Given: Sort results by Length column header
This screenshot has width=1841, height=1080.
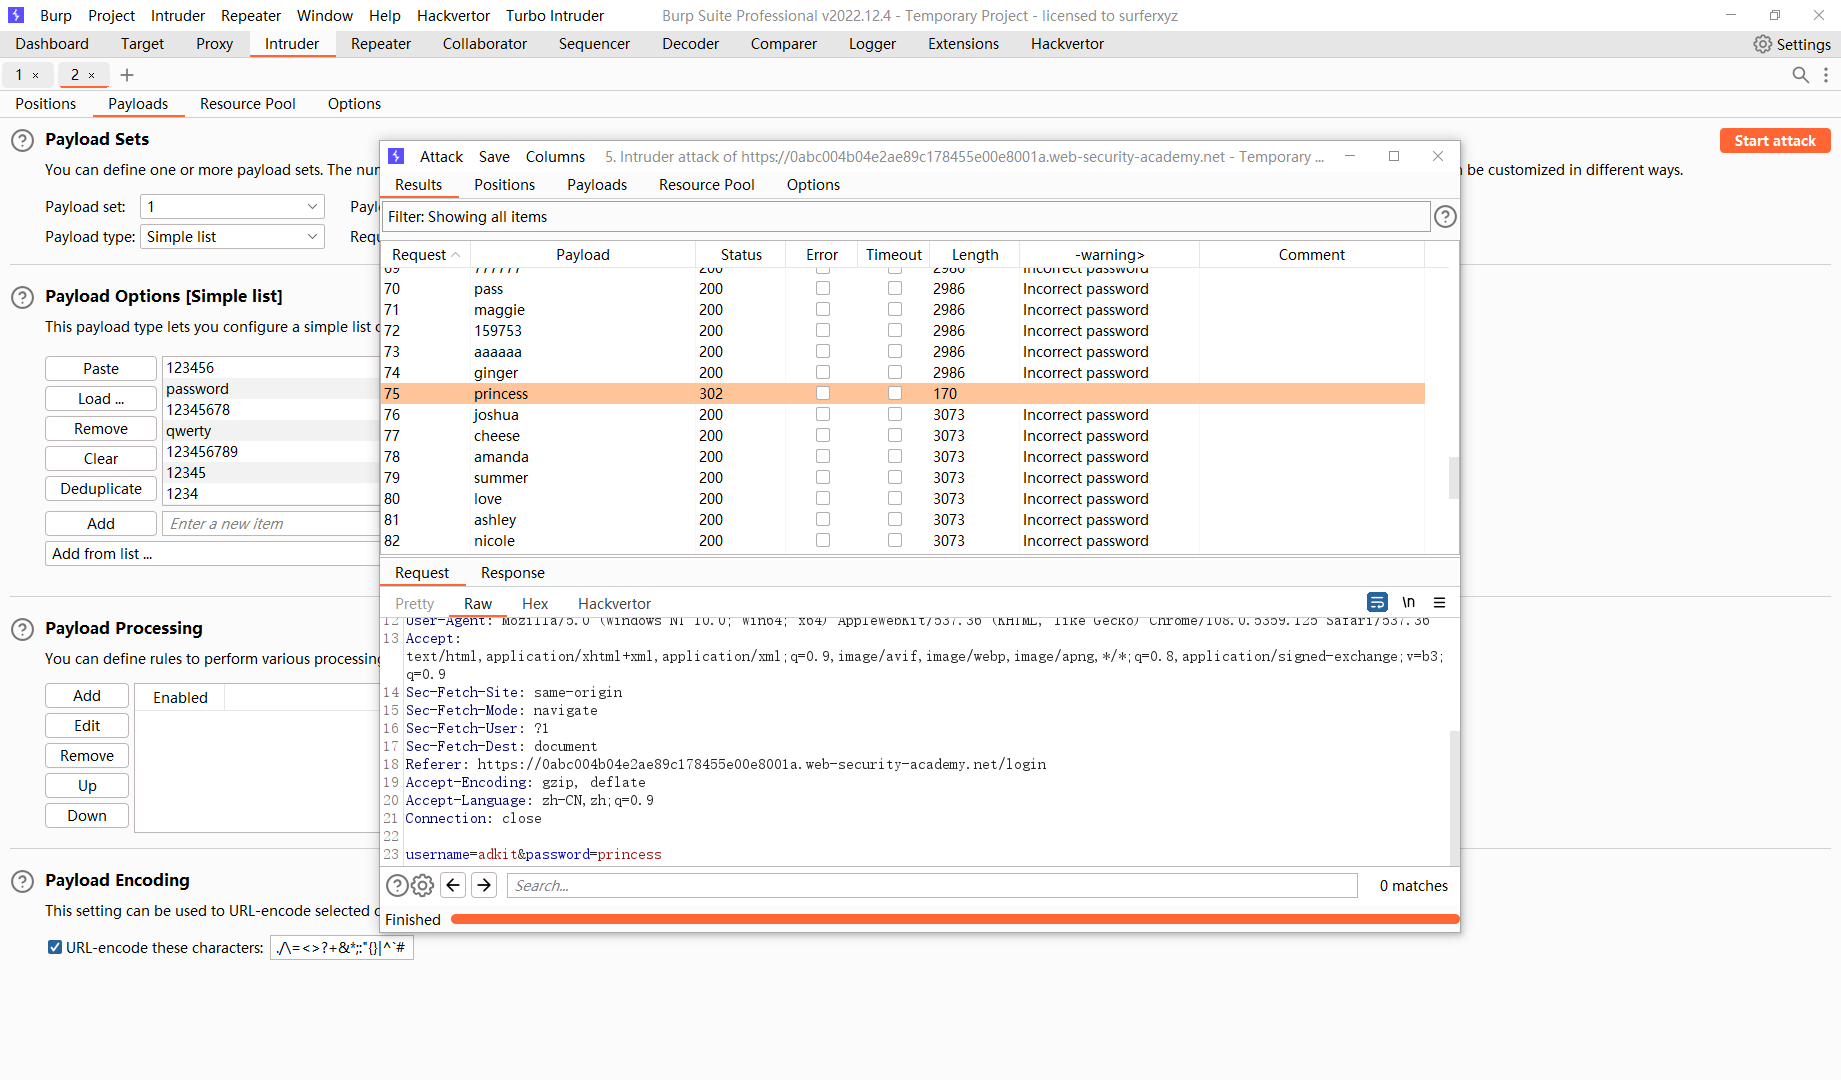Looking at the screenshot, I should pyautogui.click(x=975, y=255).
